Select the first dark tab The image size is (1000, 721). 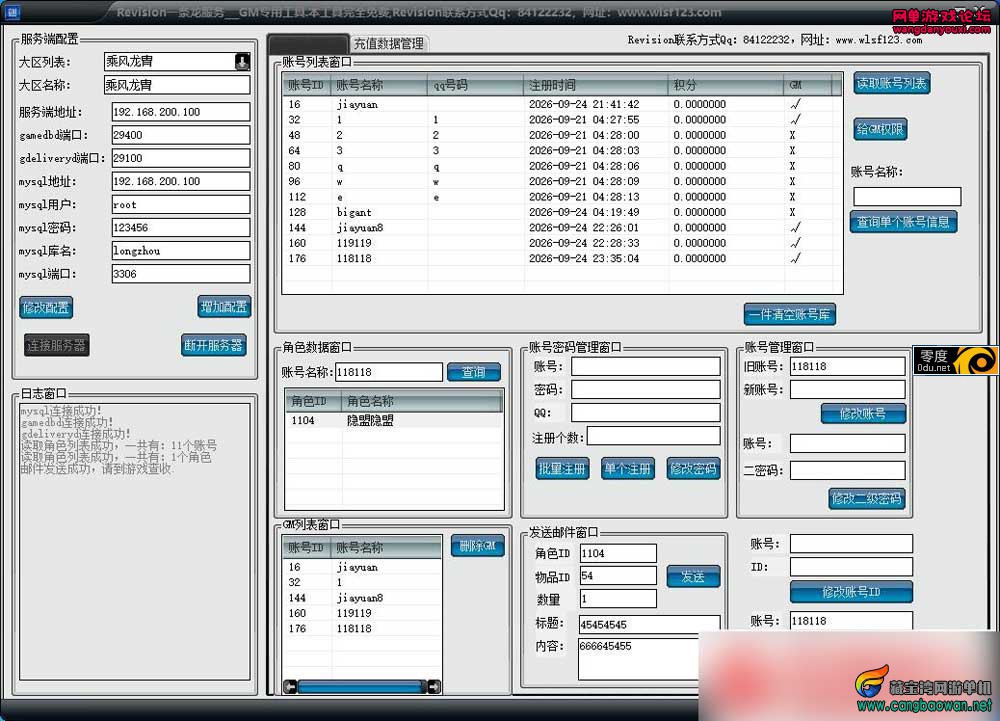coord(309,43)
